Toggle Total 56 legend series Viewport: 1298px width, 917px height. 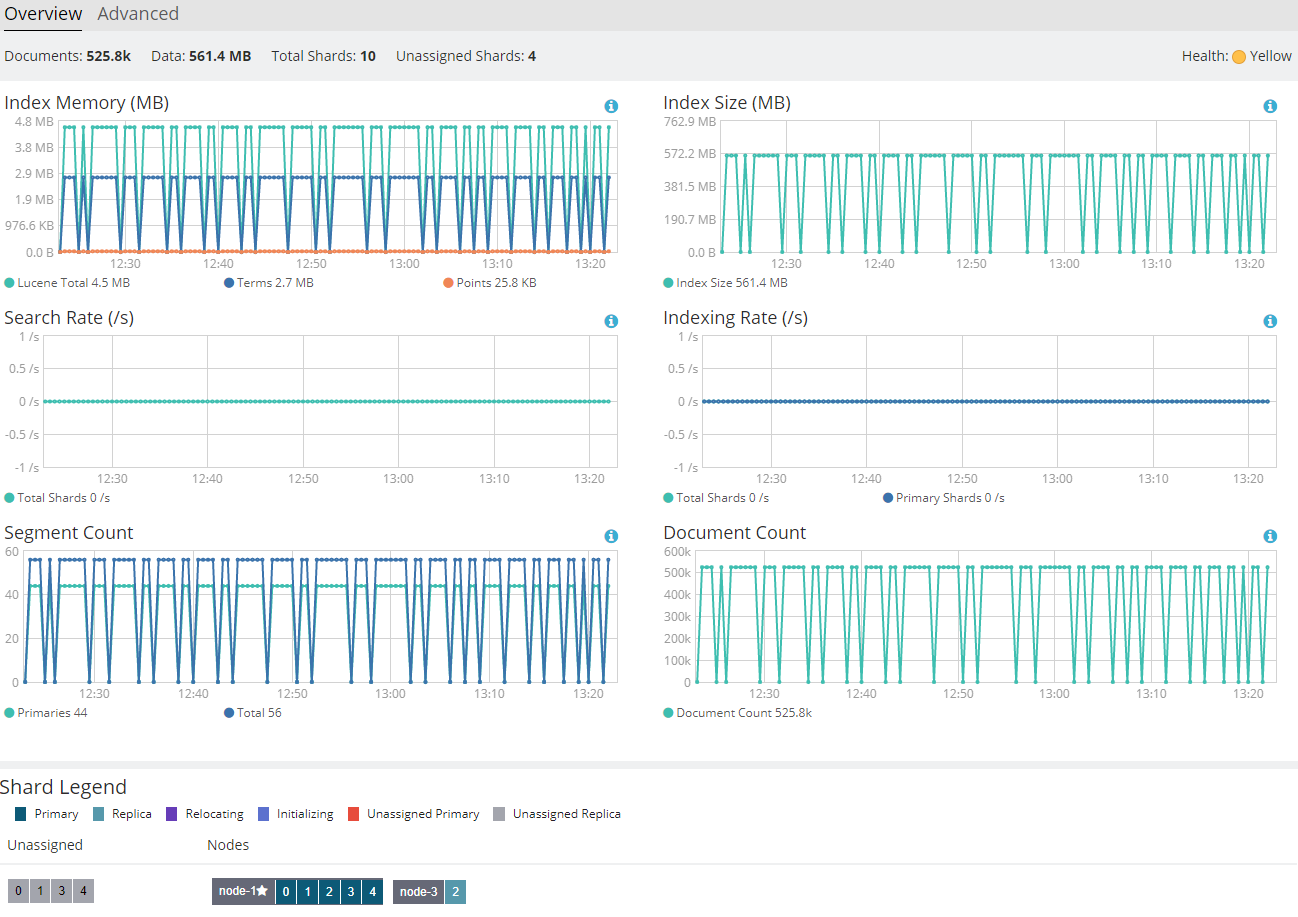[253, 713]
